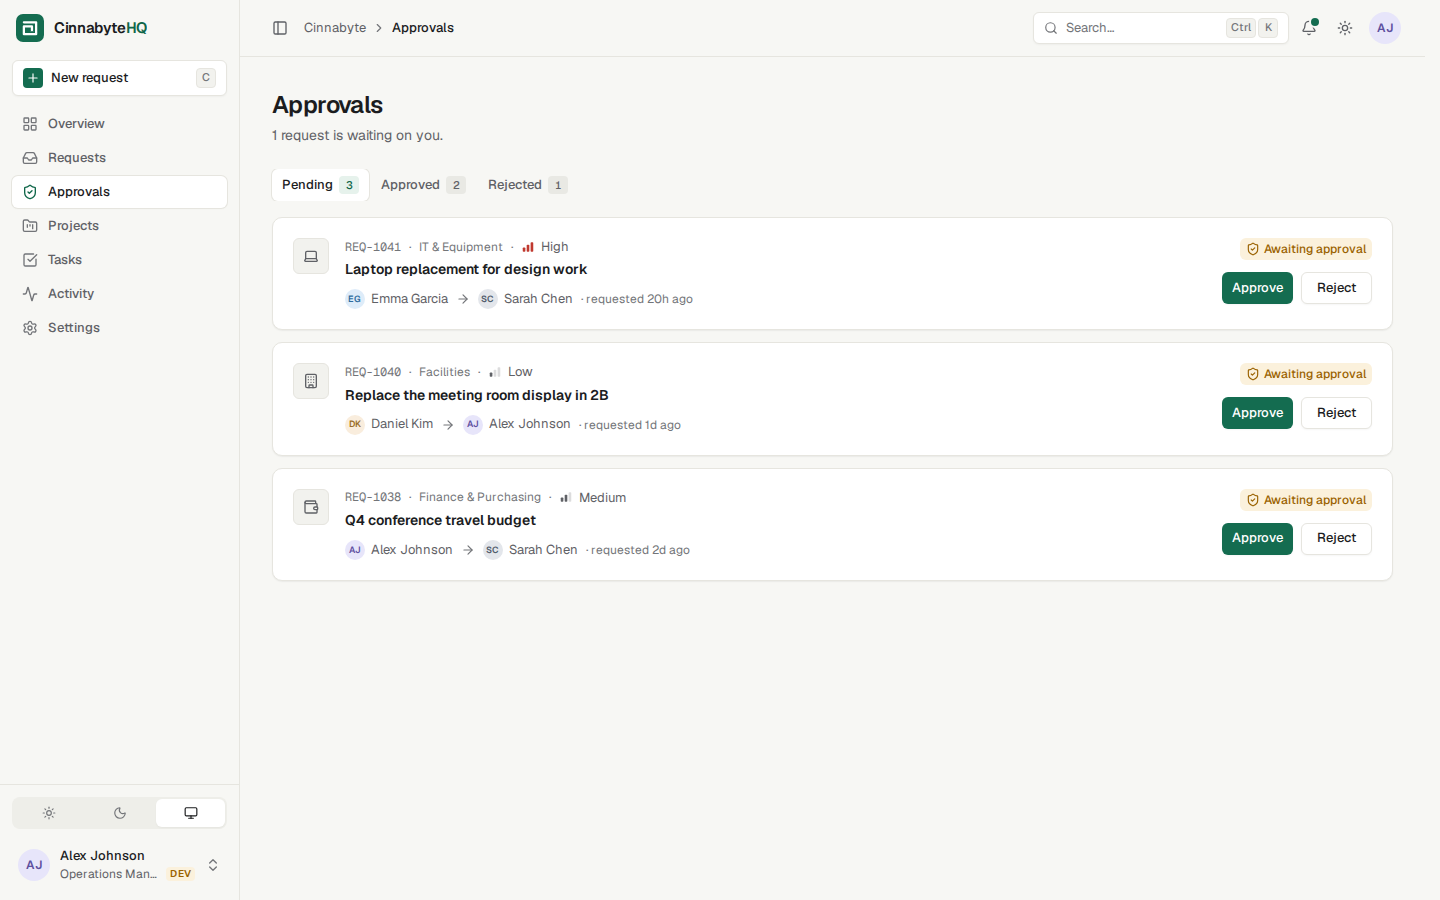The image size is (1440, 900).
Task: Click the DEV badge by the profile
Action: (x=180, y=874)
